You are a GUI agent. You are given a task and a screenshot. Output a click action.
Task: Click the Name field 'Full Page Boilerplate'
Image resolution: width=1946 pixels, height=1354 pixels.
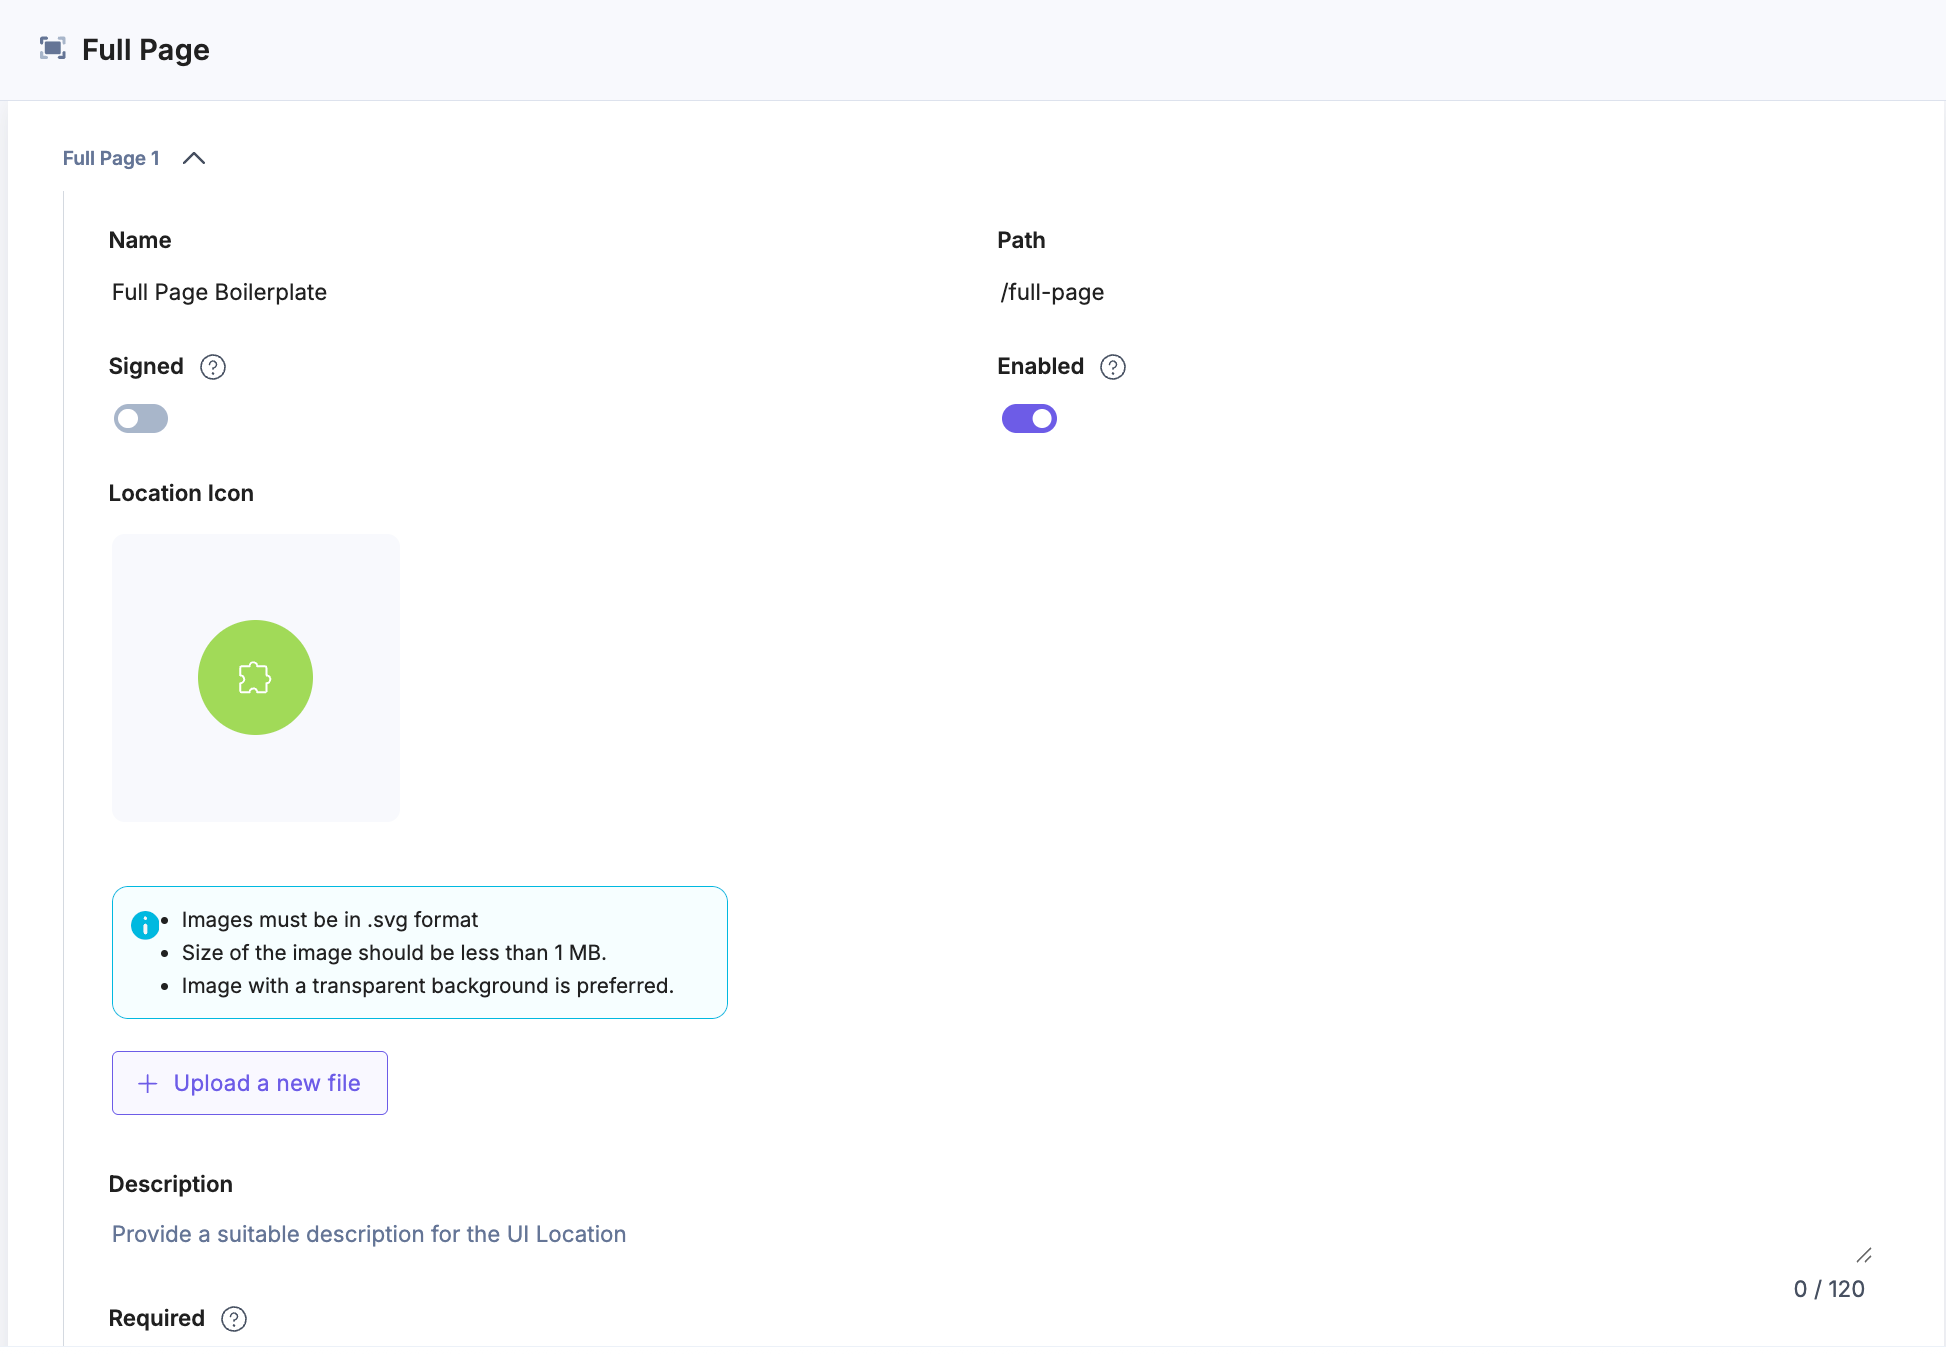coord(219,292)
